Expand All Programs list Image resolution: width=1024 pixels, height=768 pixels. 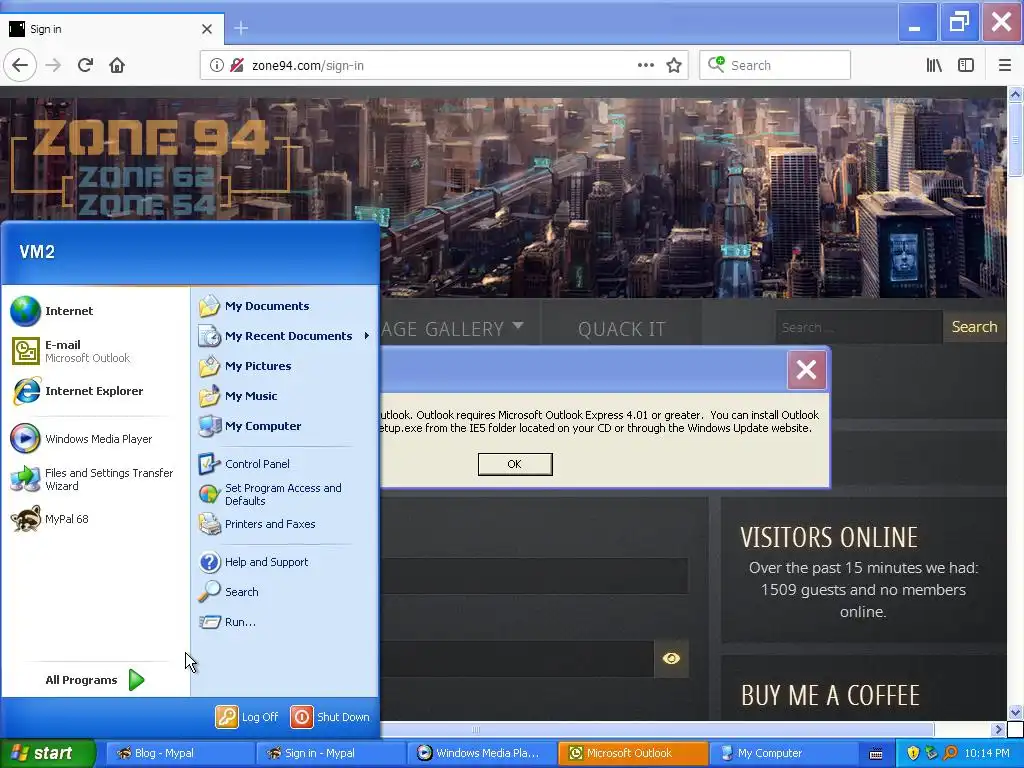tap(95, 680)
